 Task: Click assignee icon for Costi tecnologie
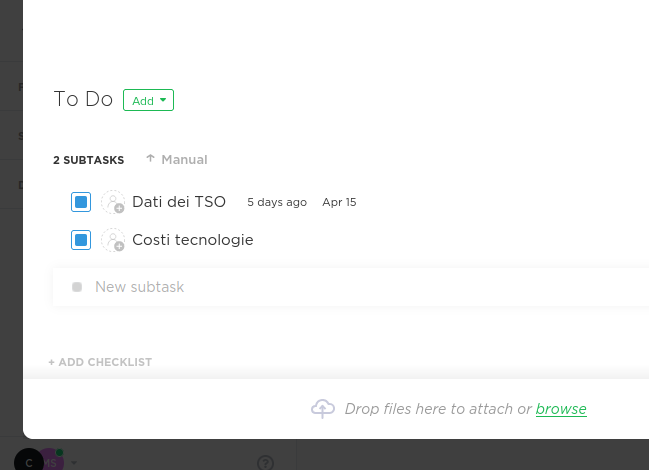113,240
